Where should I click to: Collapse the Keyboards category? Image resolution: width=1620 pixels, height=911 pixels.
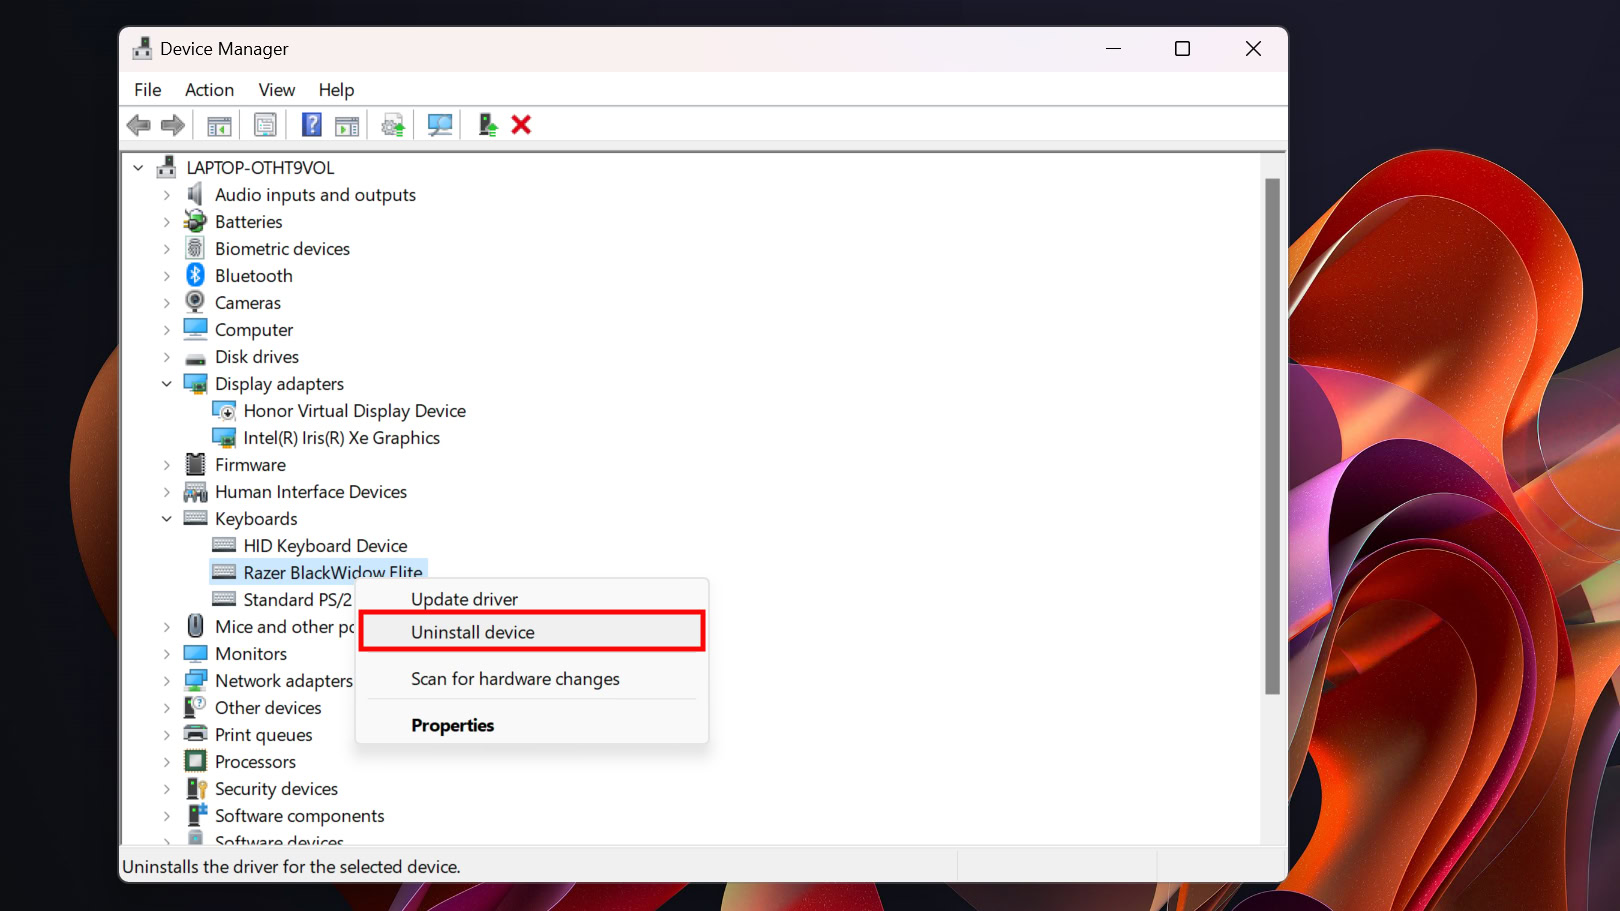[x=167, y=519]
